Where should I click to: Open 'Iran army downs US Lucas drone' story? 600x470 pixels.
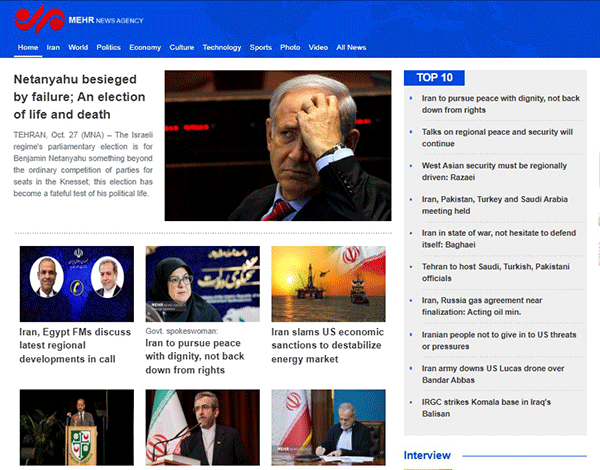[x=493, y=374]
